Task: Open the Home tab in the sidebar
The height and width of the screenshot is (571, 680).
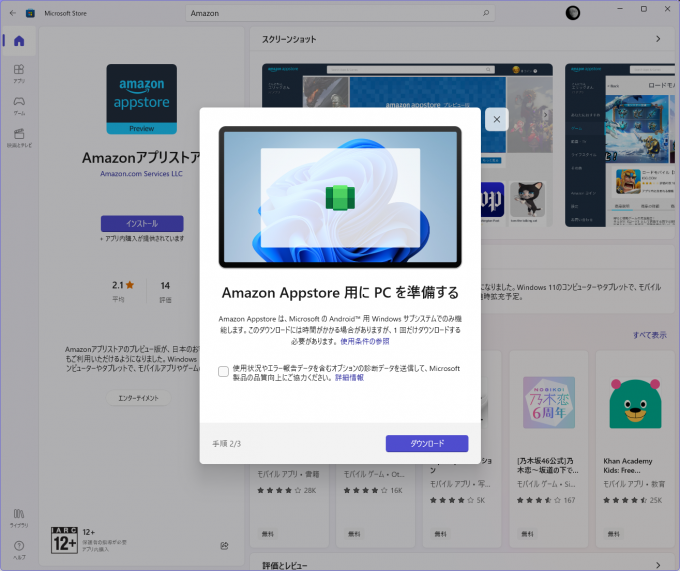Action: point(19,41)
